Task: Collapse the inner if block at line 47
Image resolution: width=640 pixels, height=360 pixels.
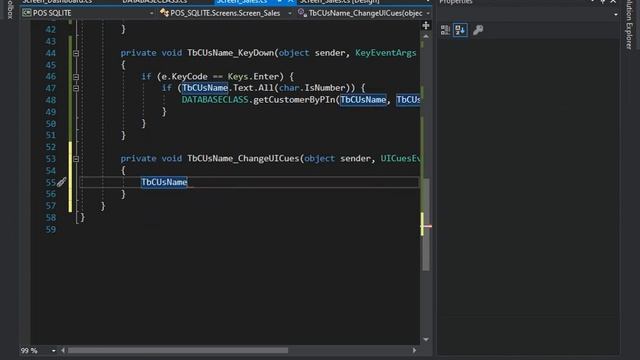Action: [x=76, y=88]
